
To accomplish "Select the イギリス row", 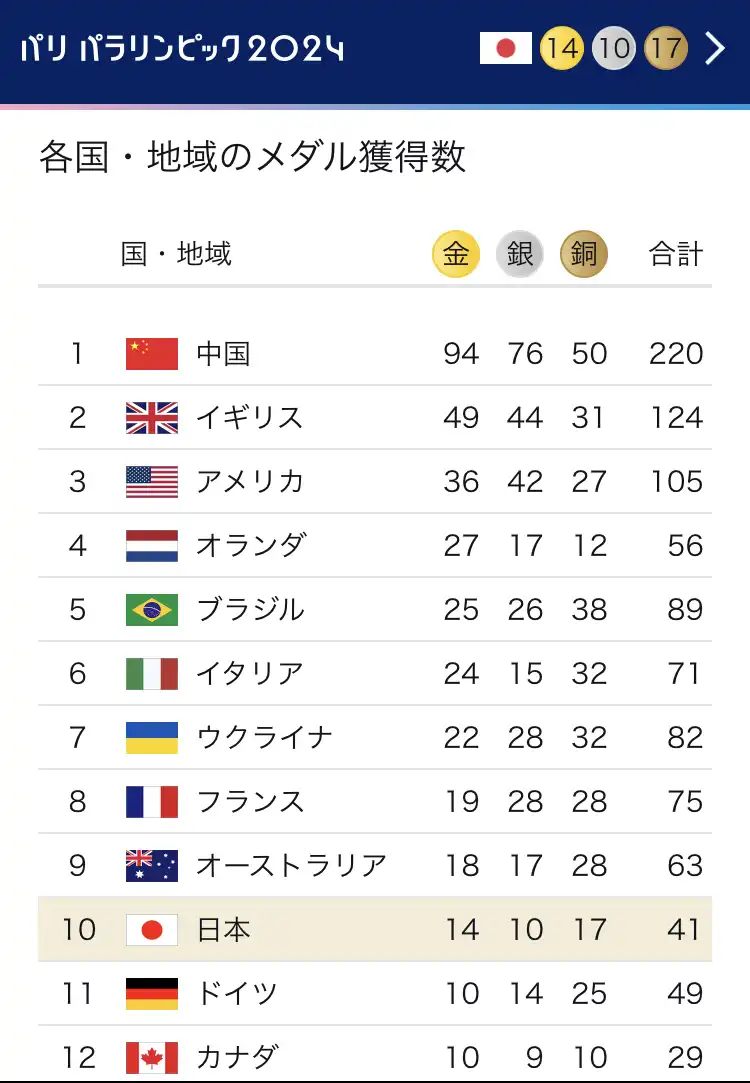I will point(375,418).
